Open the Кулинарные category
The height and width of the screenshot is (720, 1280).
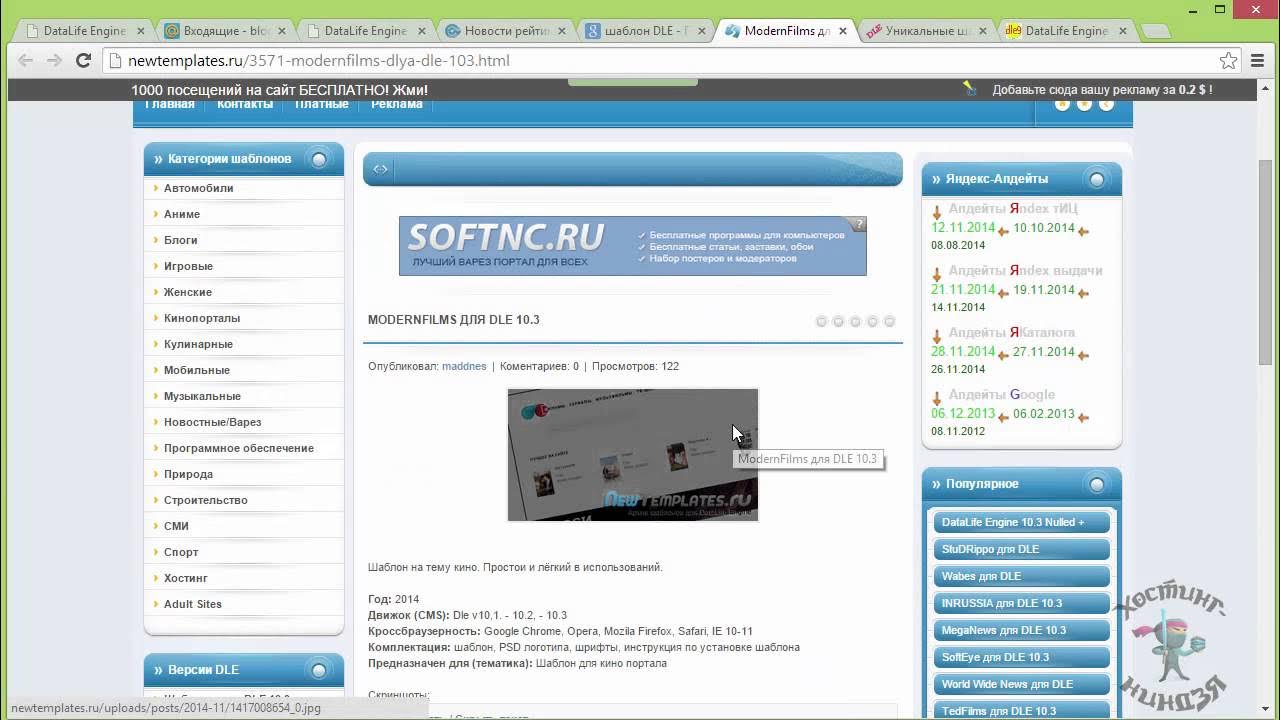pos(198,344)
